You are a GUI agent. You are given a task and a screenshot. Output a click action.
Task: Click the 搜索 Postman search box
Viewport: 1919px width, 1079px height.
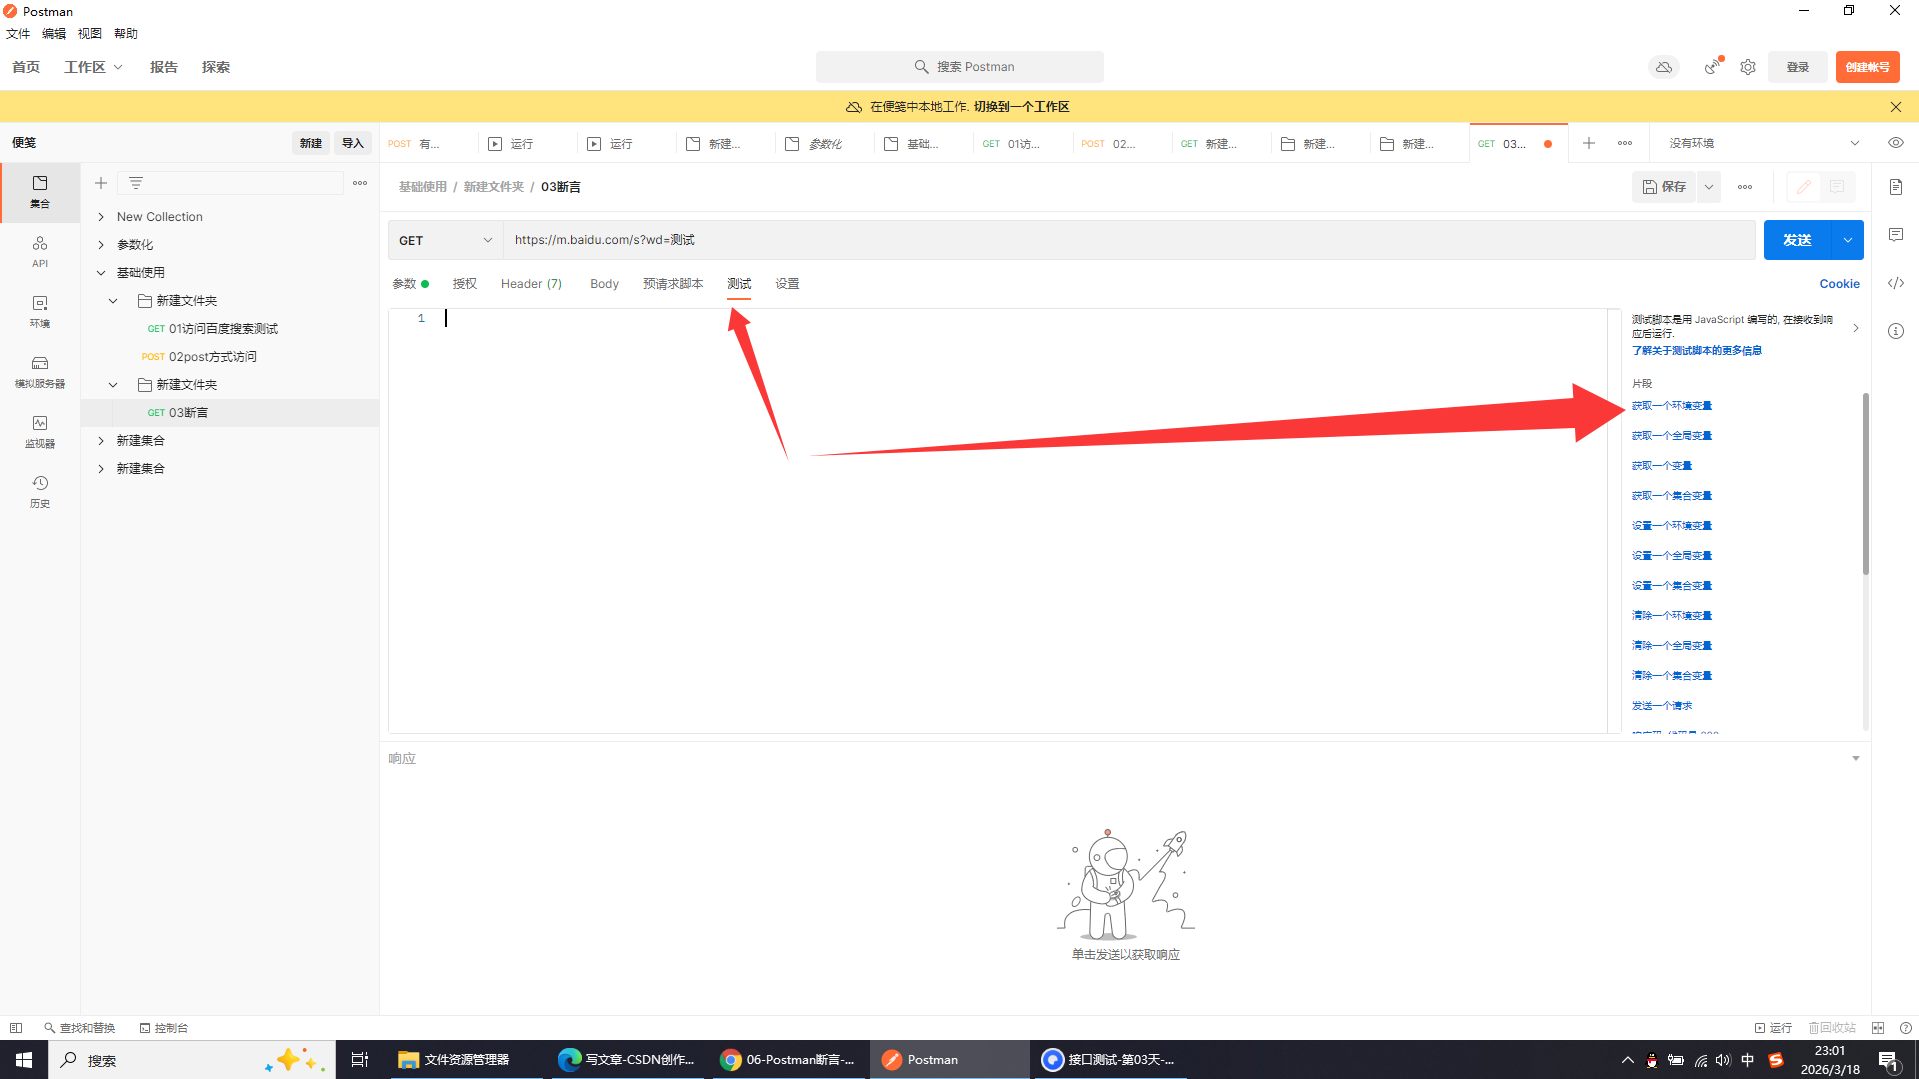click(960, 67)
